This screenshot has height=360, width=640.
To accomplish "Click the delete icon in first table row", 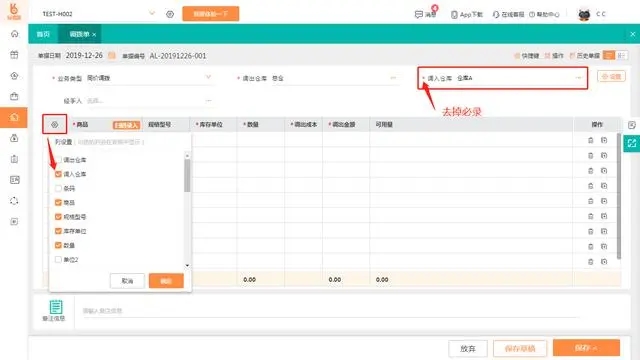I will pyautogui.click(x=591, y=140).
